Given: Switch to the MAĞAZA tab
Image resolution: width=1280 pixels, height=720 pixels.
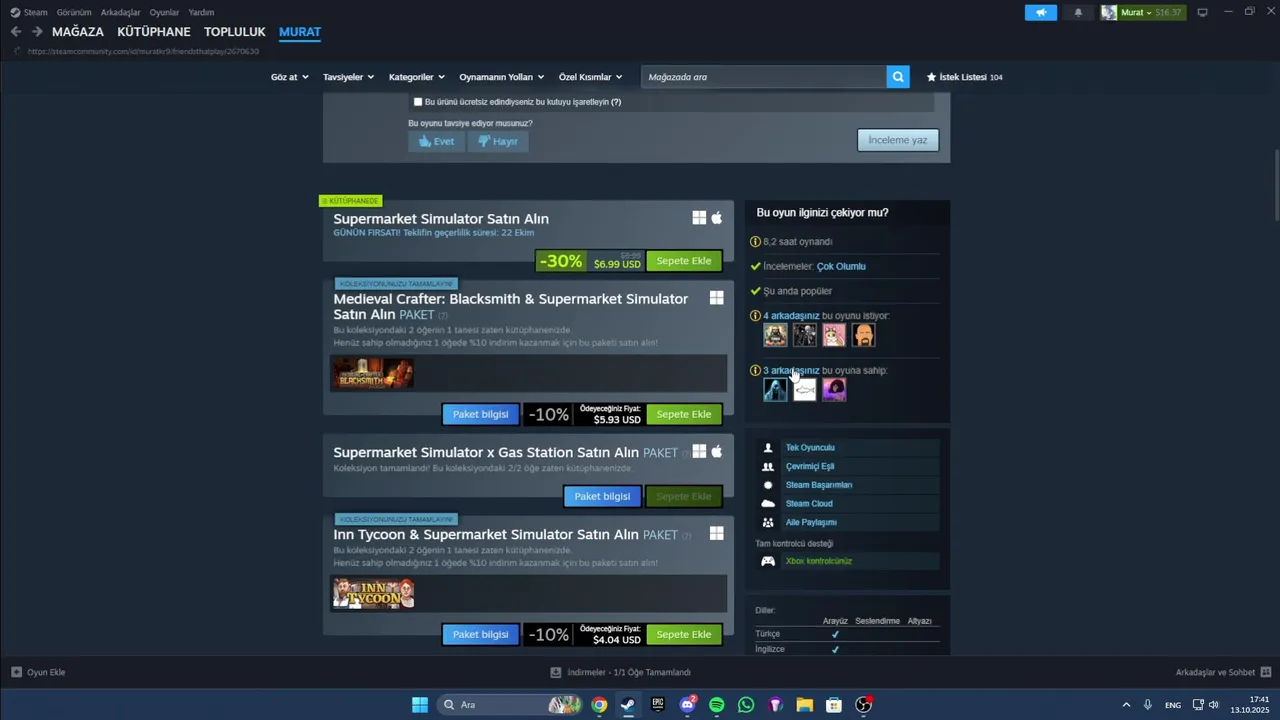Looking at the screenshot, I should pyautogui.click(x=78, y=32).
